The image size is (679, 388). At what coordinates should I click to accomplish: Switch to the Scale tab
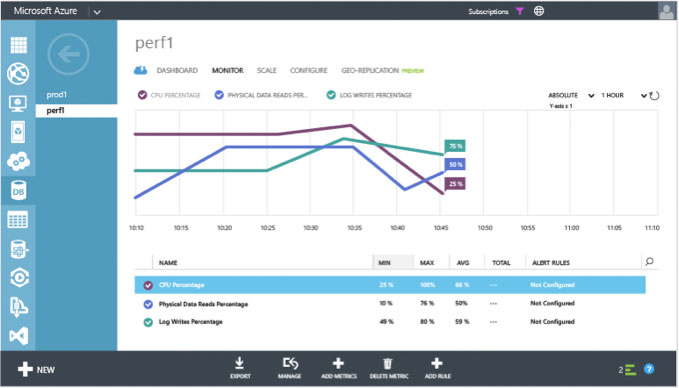[x=267, y=70]
